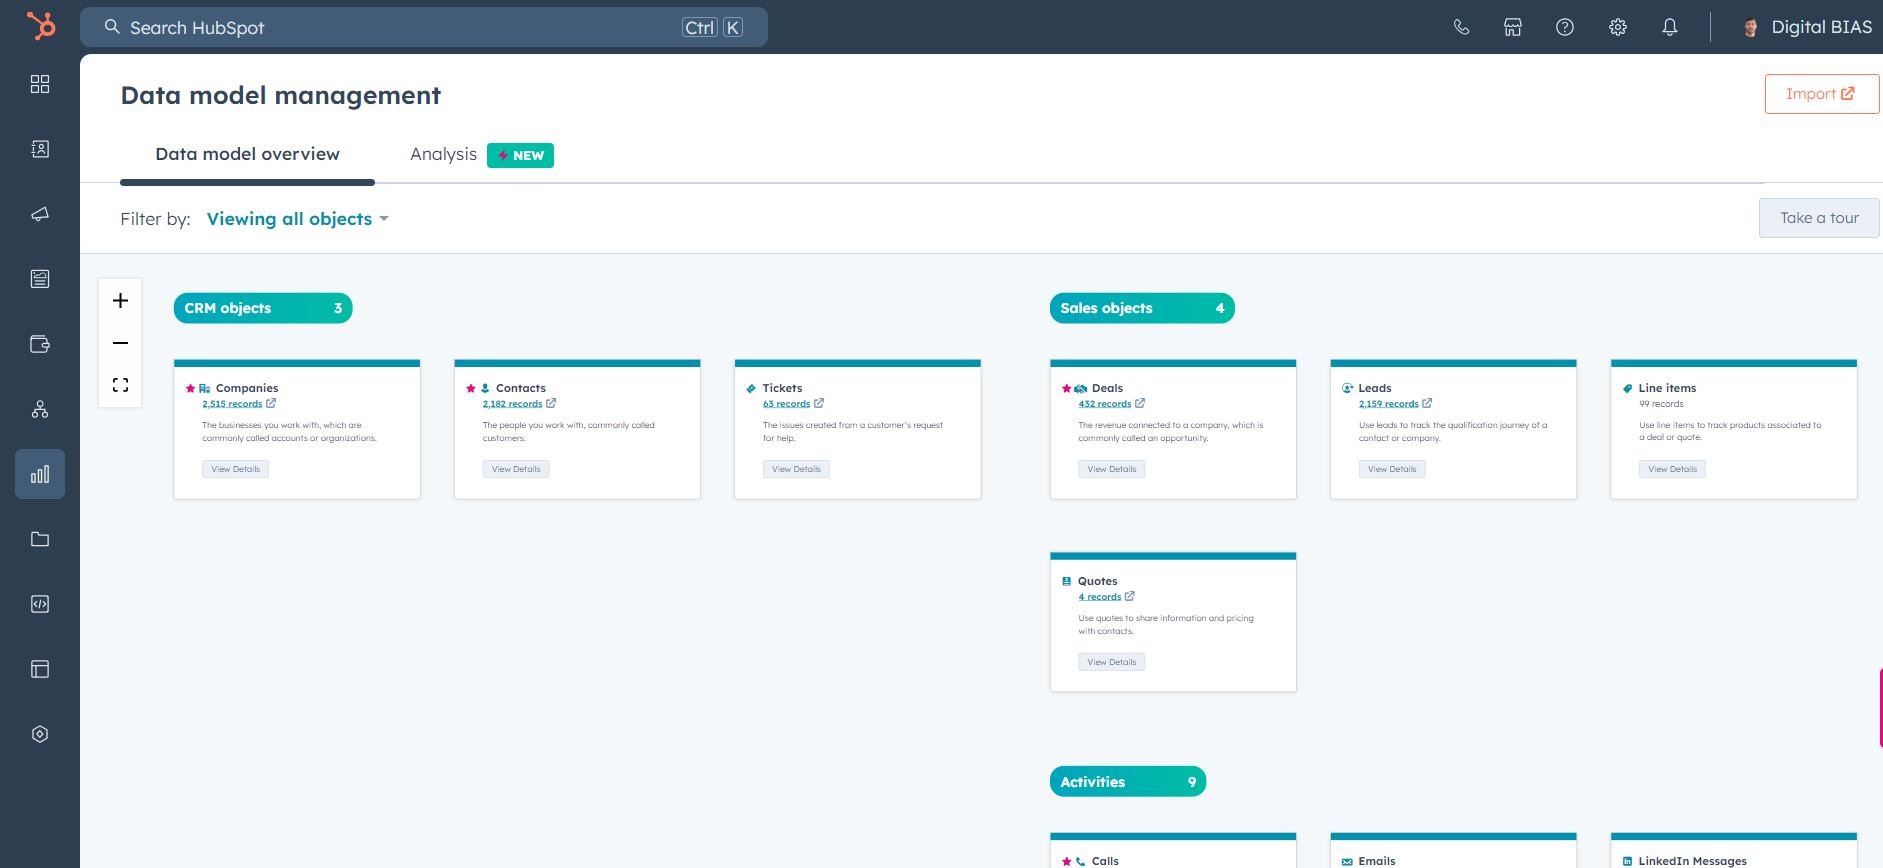Open the Content icon in sidebar
The height and width of the screenshot is (868, 1883).
pyautogui.click(x=40, y=279)
